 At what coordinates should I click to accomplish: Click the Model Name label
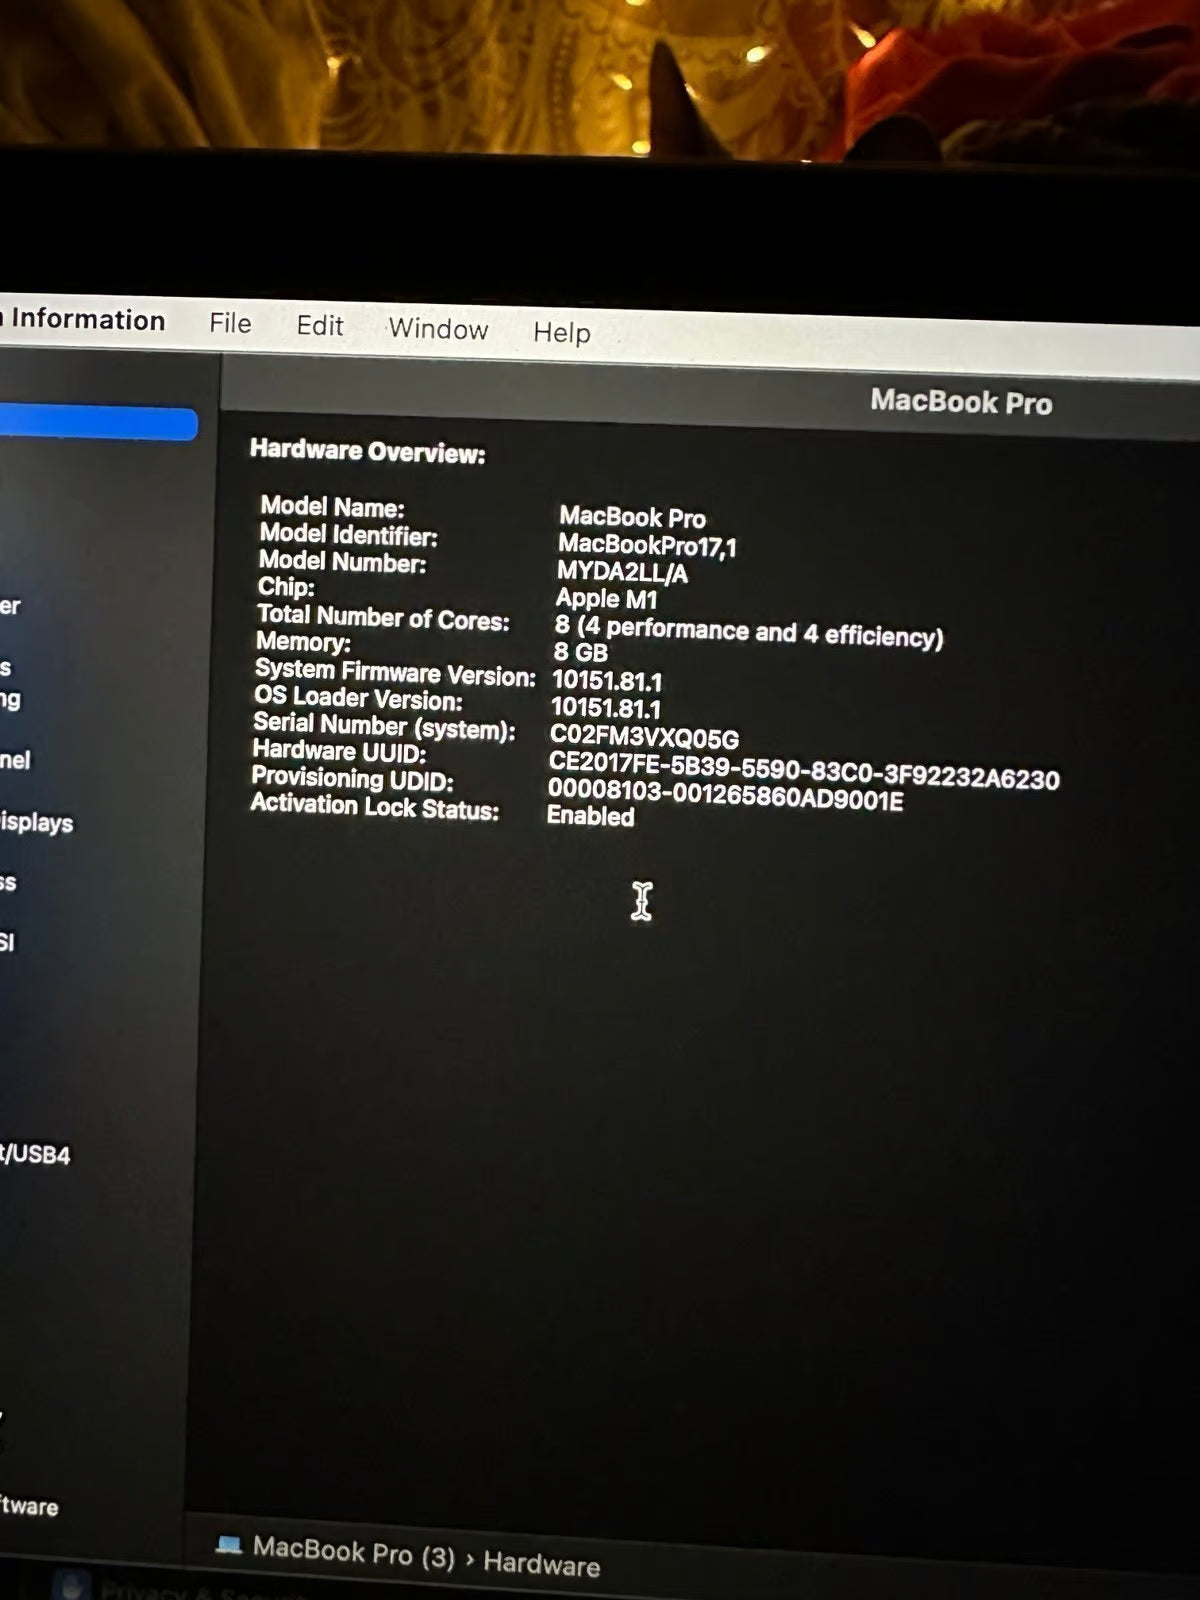(x=332, y=506)
